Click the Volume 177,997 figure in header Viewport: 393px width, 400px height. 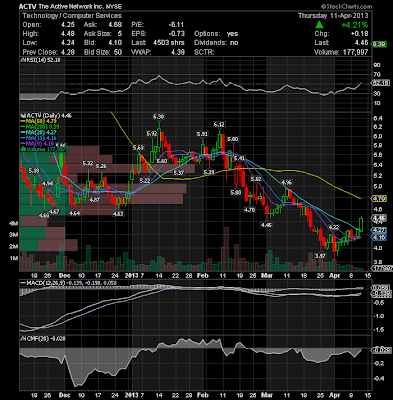click(354, 52)
